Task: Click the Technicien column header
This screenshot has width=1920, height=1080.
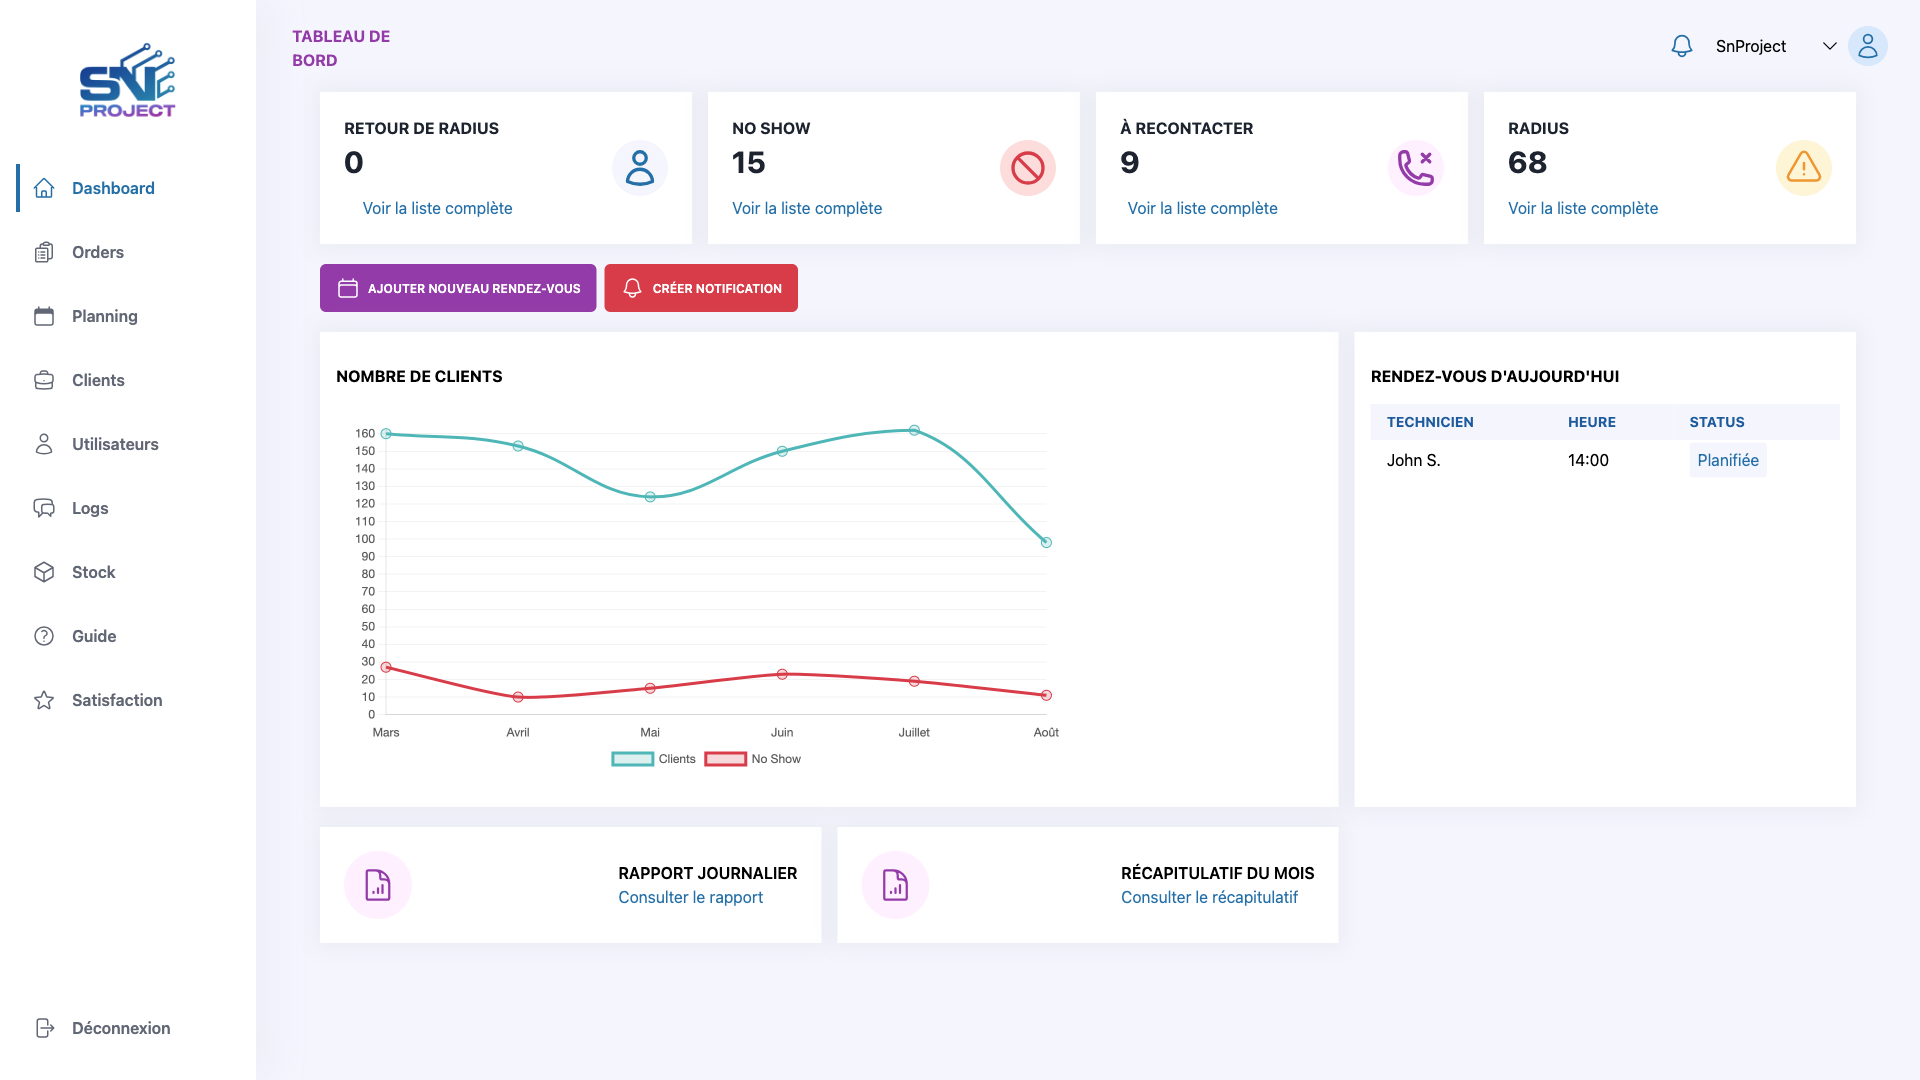Action: click(1430, 422)
